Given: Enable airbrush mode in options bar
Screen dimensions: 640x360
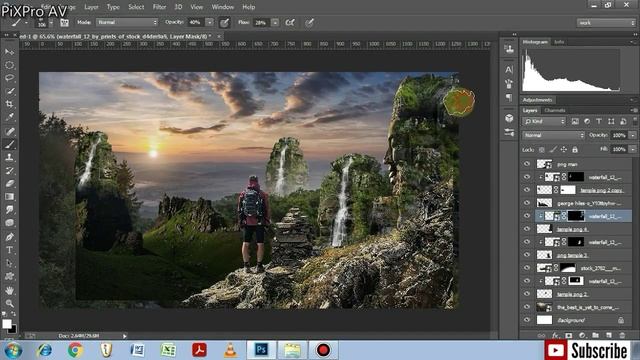Looking at the screenshot, I should coord(290,22).
